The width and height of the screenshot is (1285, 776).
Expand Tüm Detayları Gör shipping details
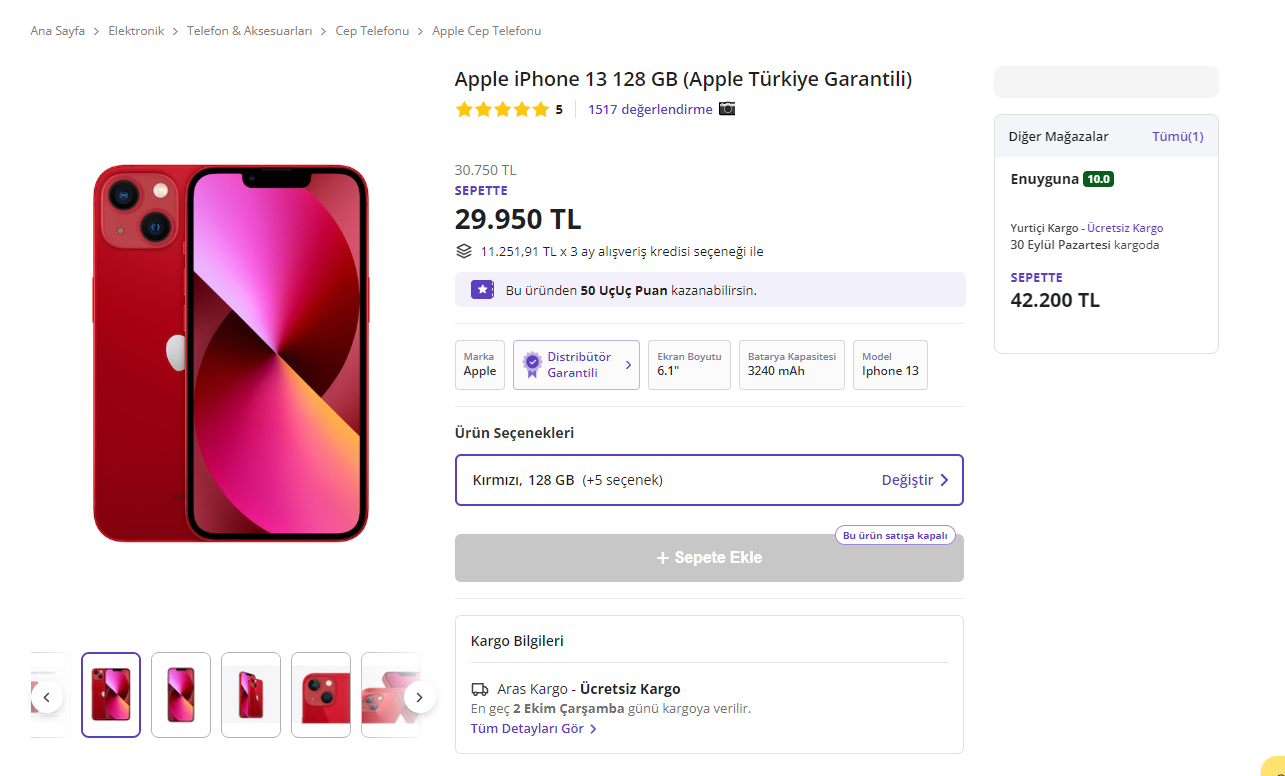click(x=534, y=729)
